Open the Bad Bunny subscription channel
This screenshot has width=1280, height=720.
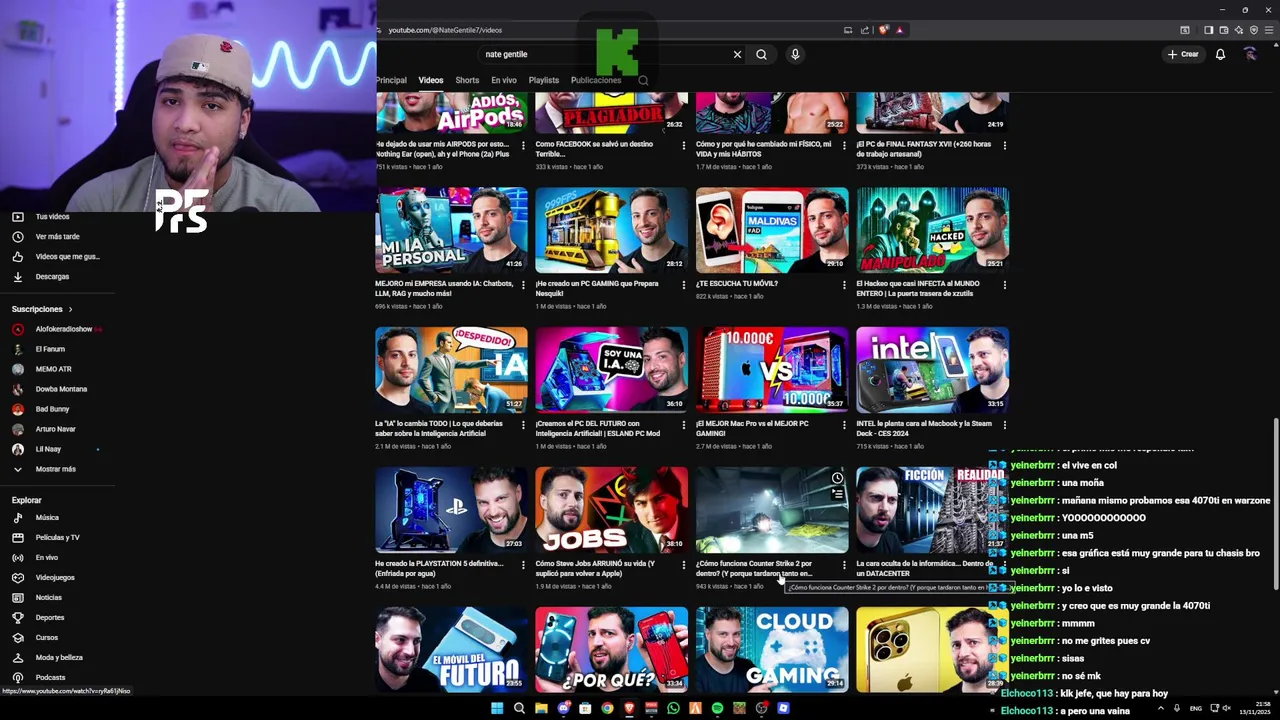(x=40, y=409)
